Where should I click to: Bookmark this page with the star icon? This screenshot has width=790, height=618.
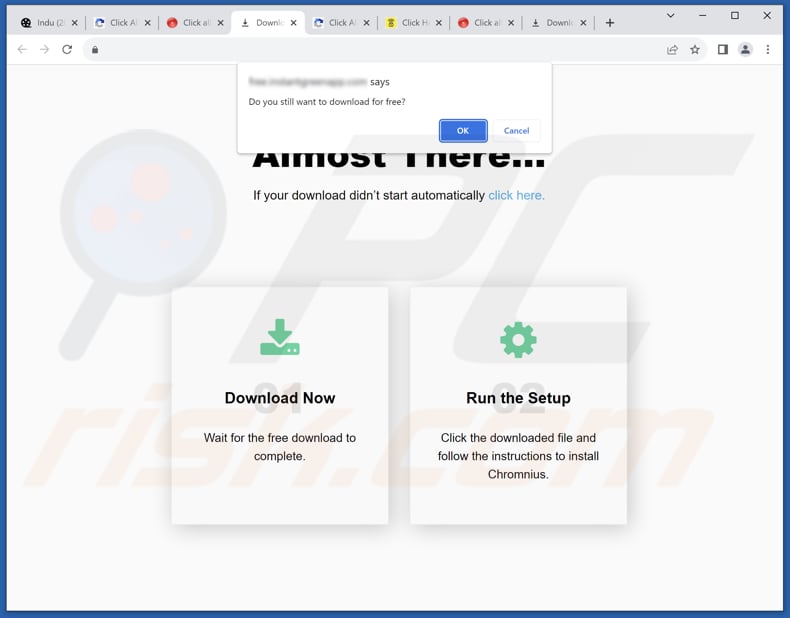695,49
